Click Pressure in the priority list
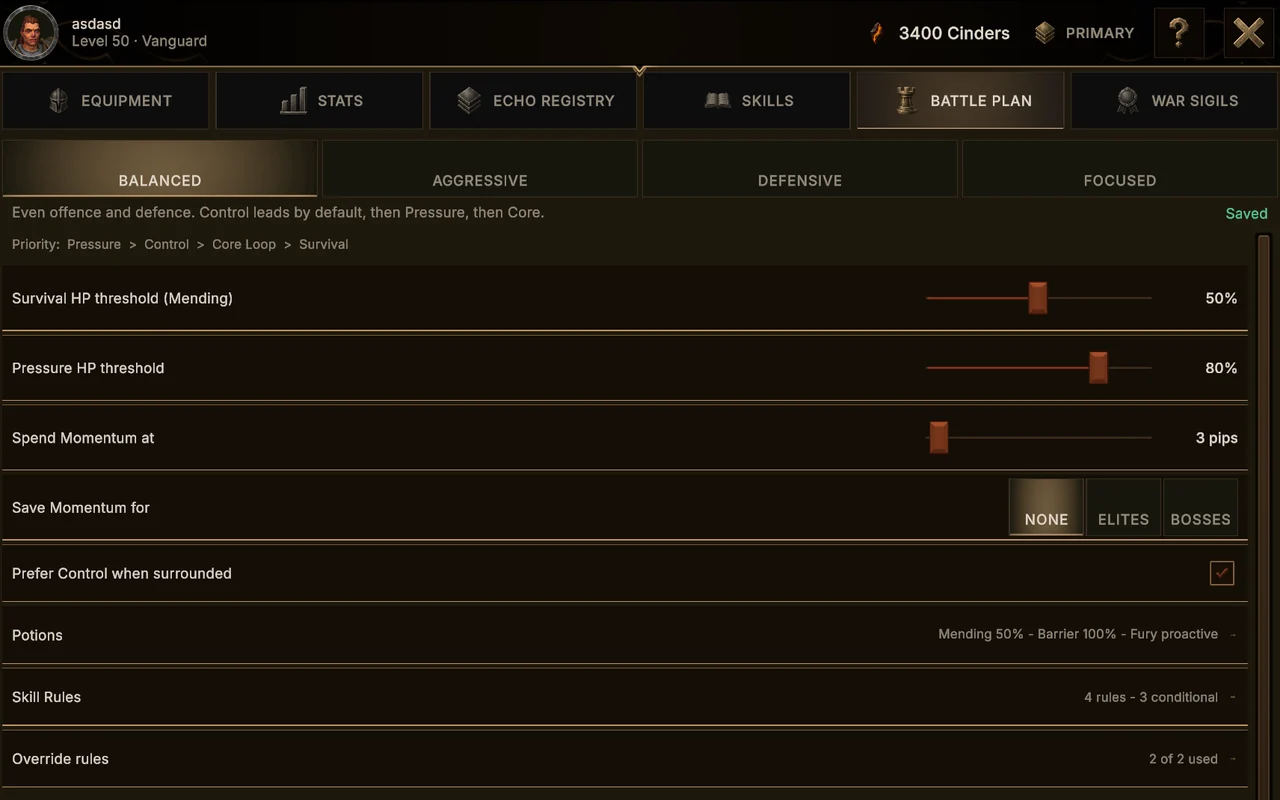The width and height of the screenshot is (1280, 800). coord(94,244)
